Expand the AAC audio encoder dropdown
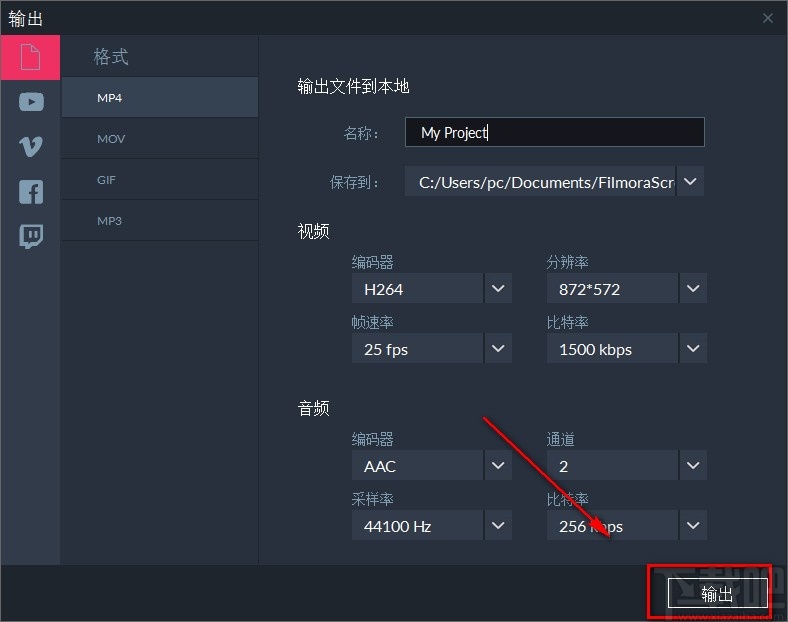Image resolution: width=788 pixels, height=622 pixels. tap(498, 466)
